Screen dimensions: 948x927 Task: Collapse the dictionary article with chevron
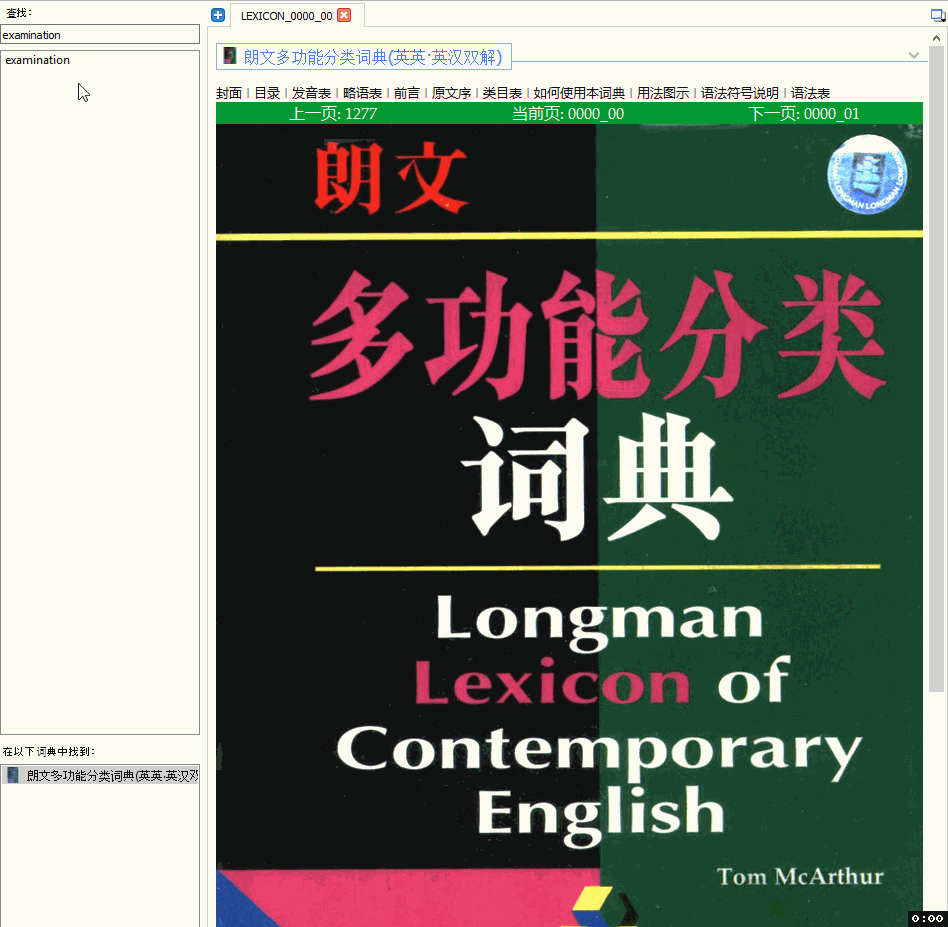[914, 55]
